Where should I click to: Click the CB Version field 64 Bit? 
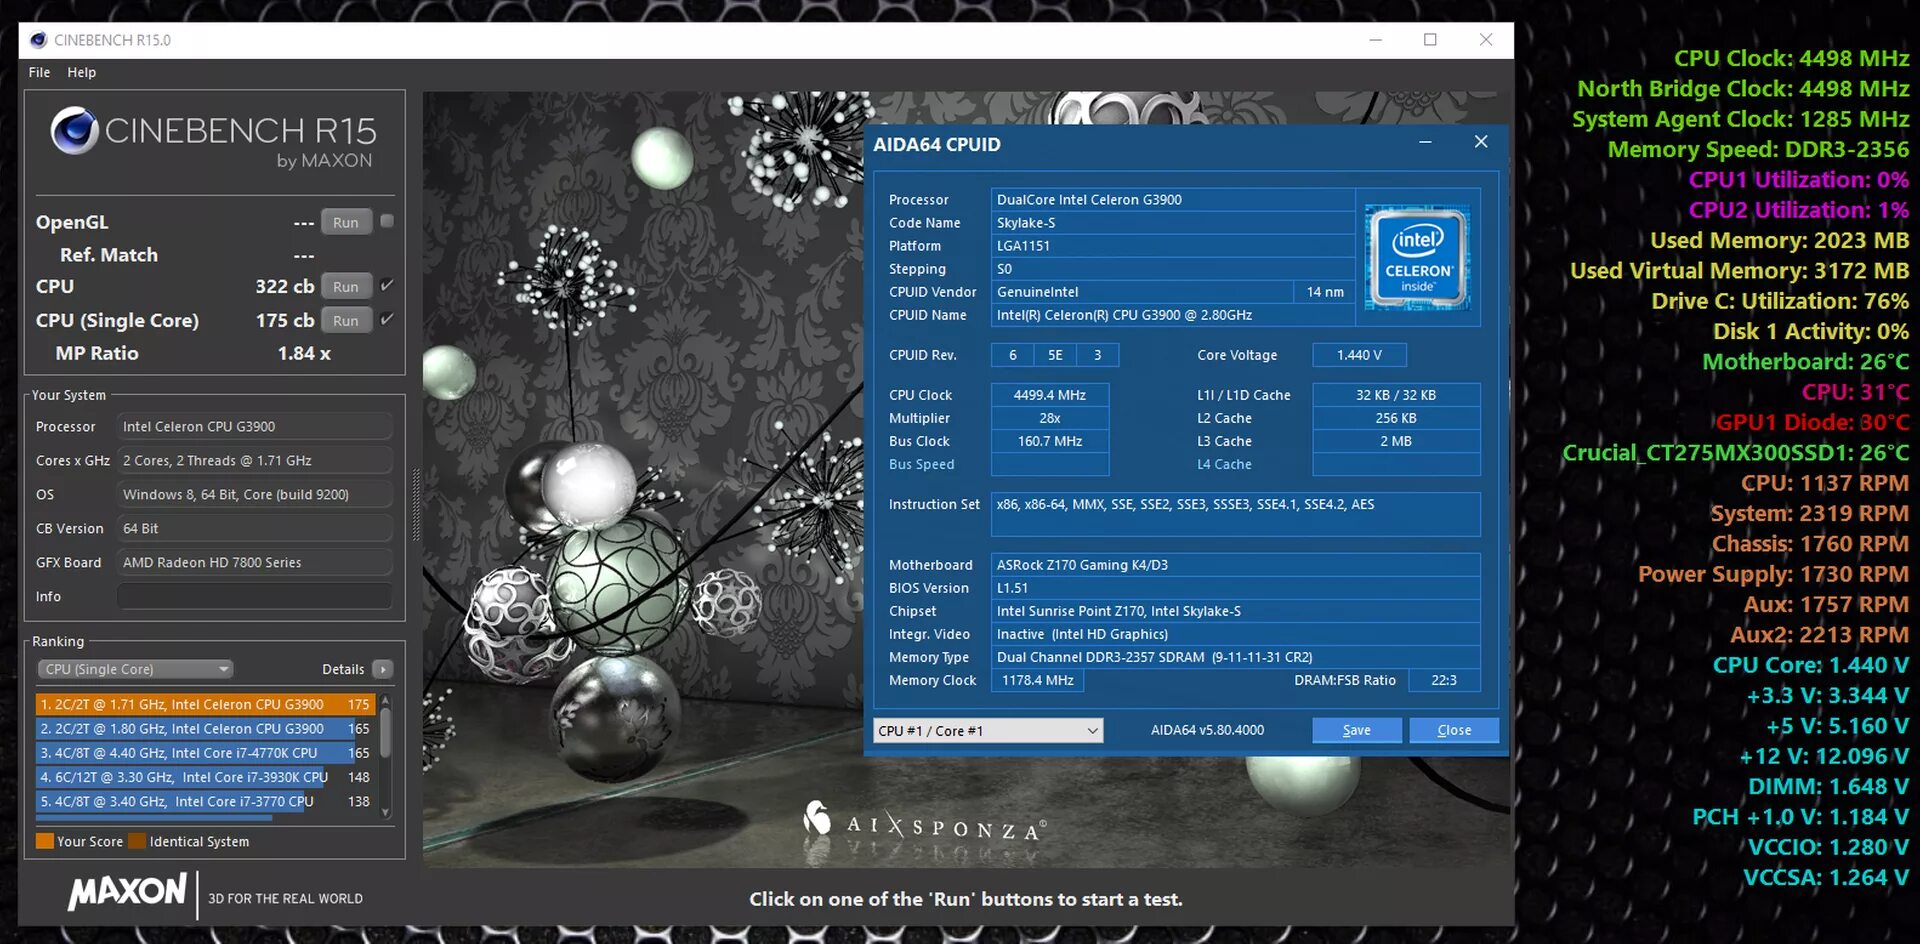254,528
